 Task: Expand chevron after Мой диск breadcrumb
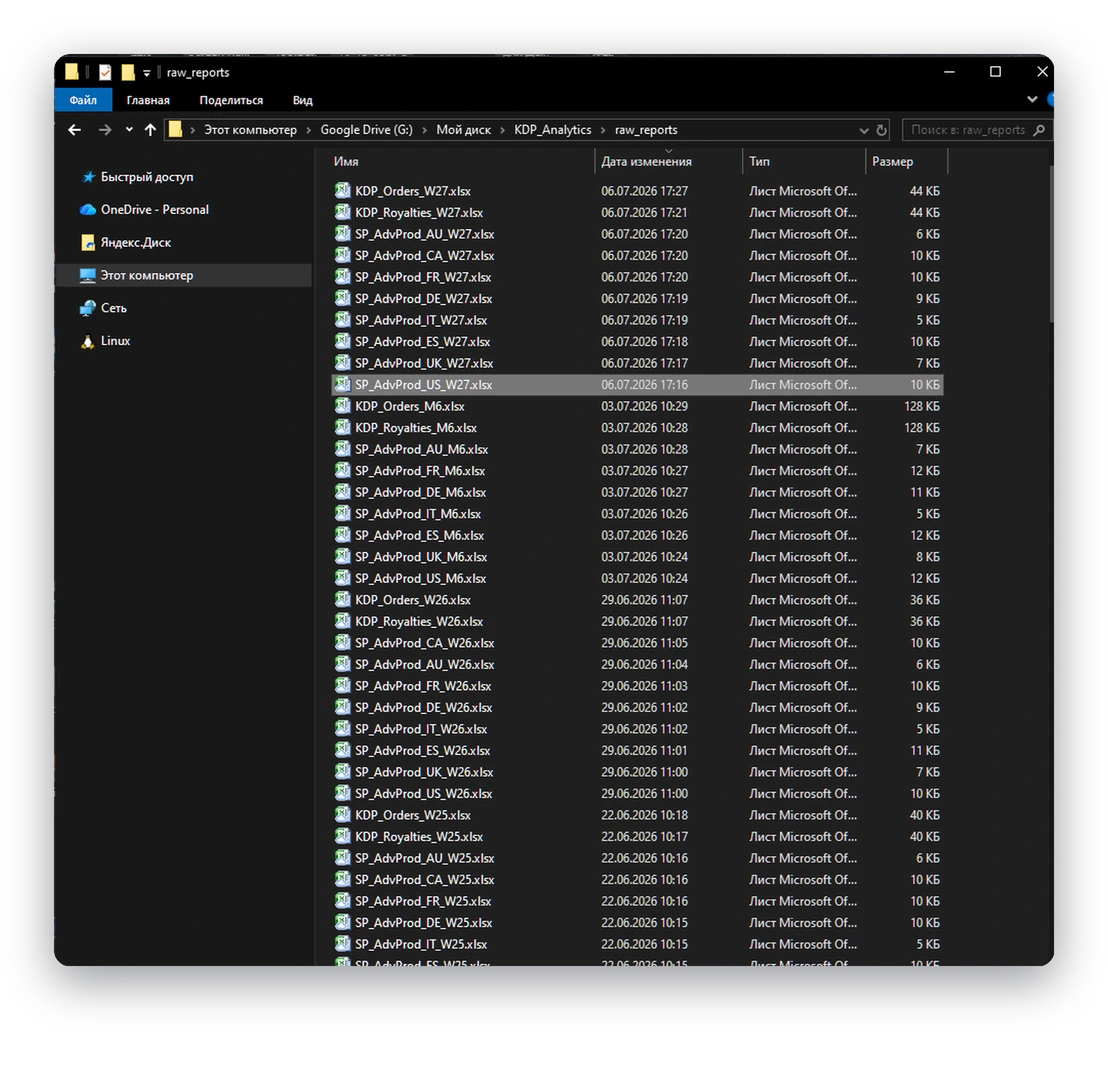tap(502, 130)
